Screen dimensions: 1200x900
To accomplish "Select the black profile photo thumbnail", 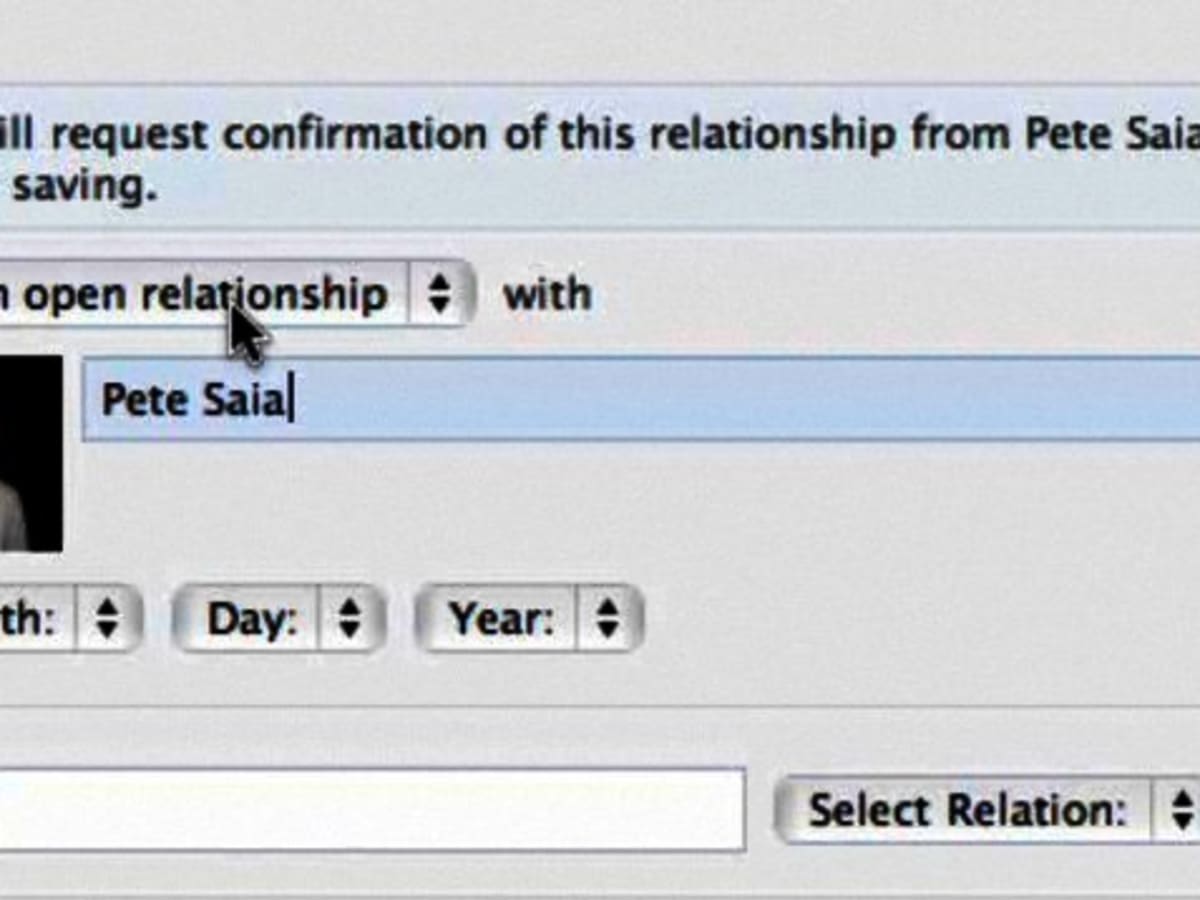I will pos(31,452).
